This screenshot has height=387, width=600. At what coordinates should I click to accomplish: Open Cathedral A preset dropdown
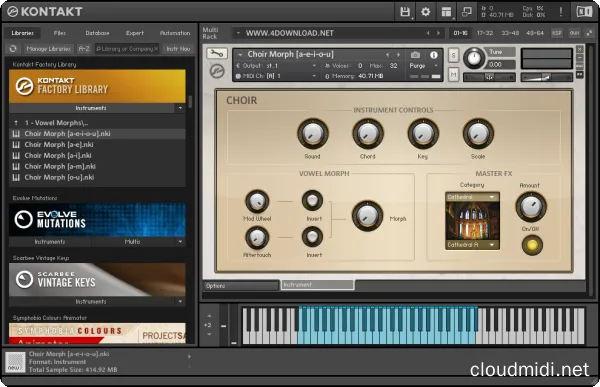click(x=473, y=245)
